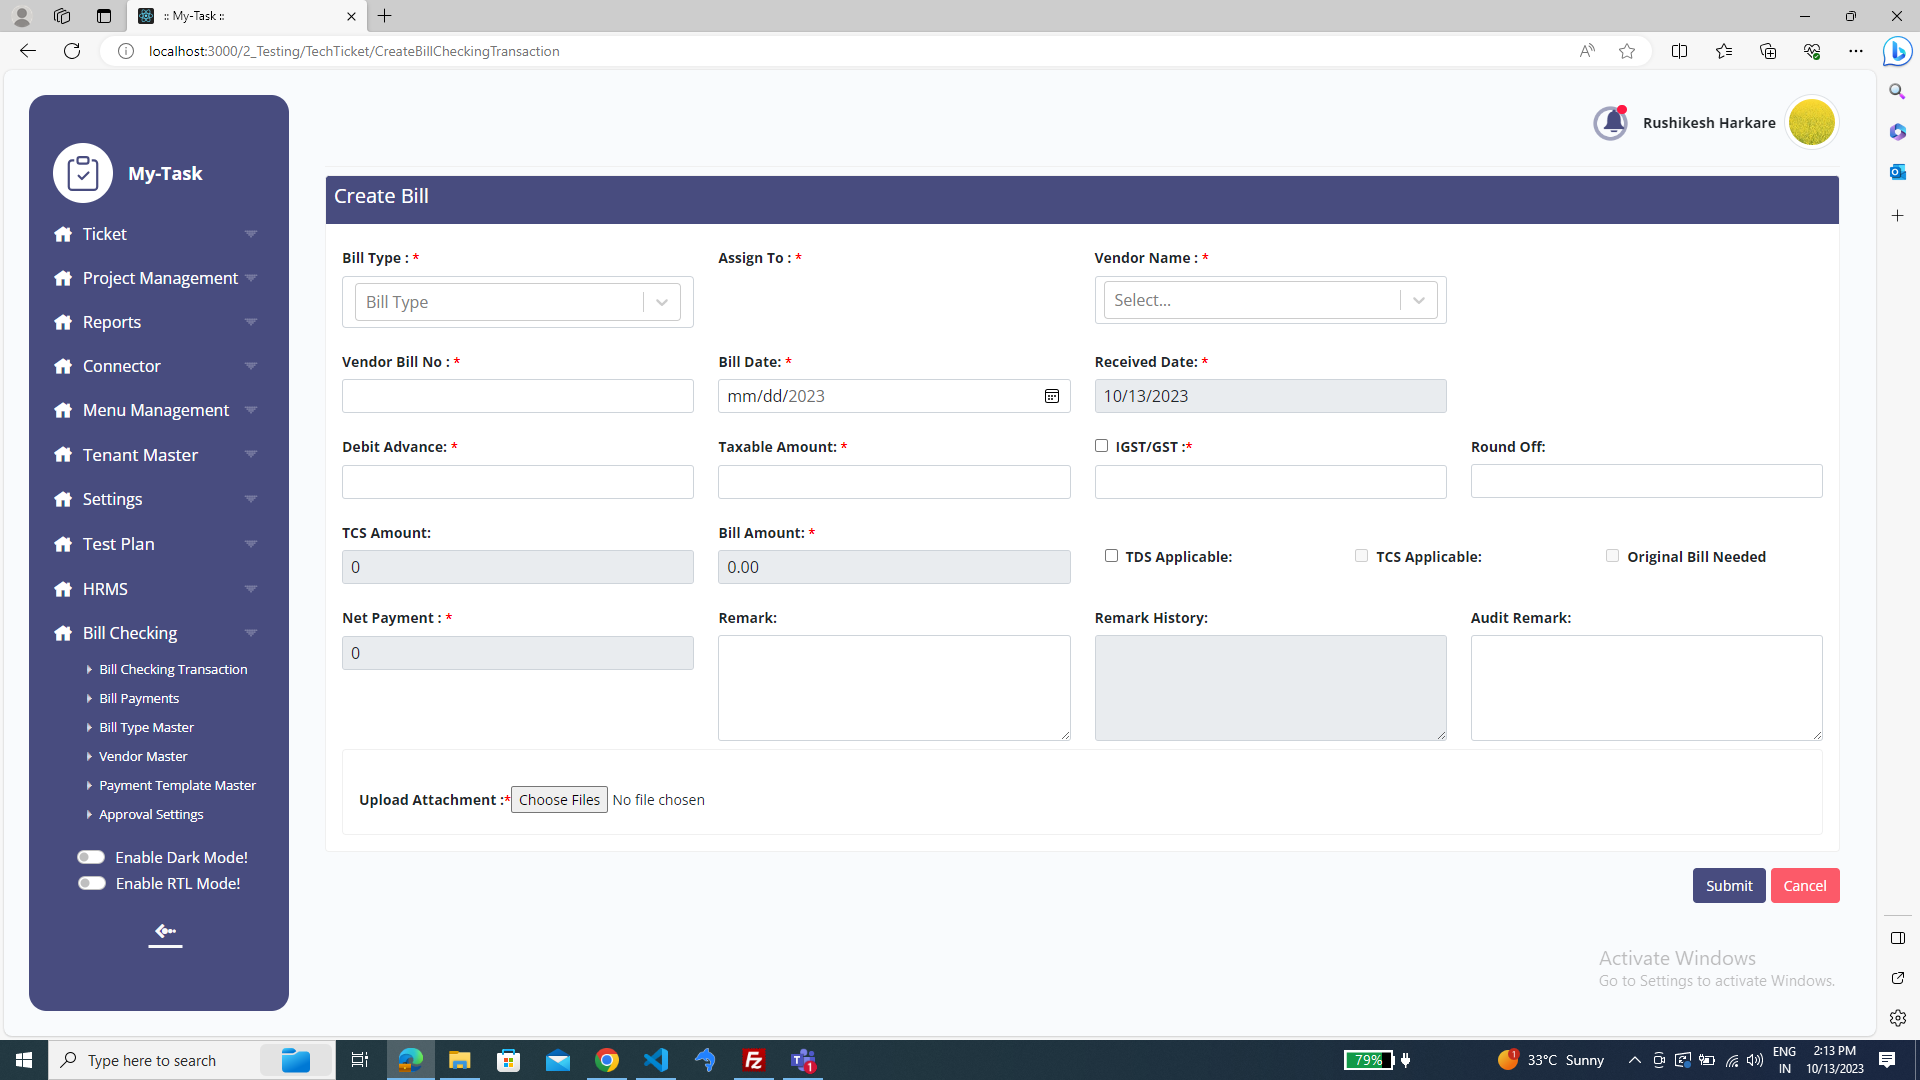Click browser Refresh button
The image size is (1920, 1080).
point(72,51)
